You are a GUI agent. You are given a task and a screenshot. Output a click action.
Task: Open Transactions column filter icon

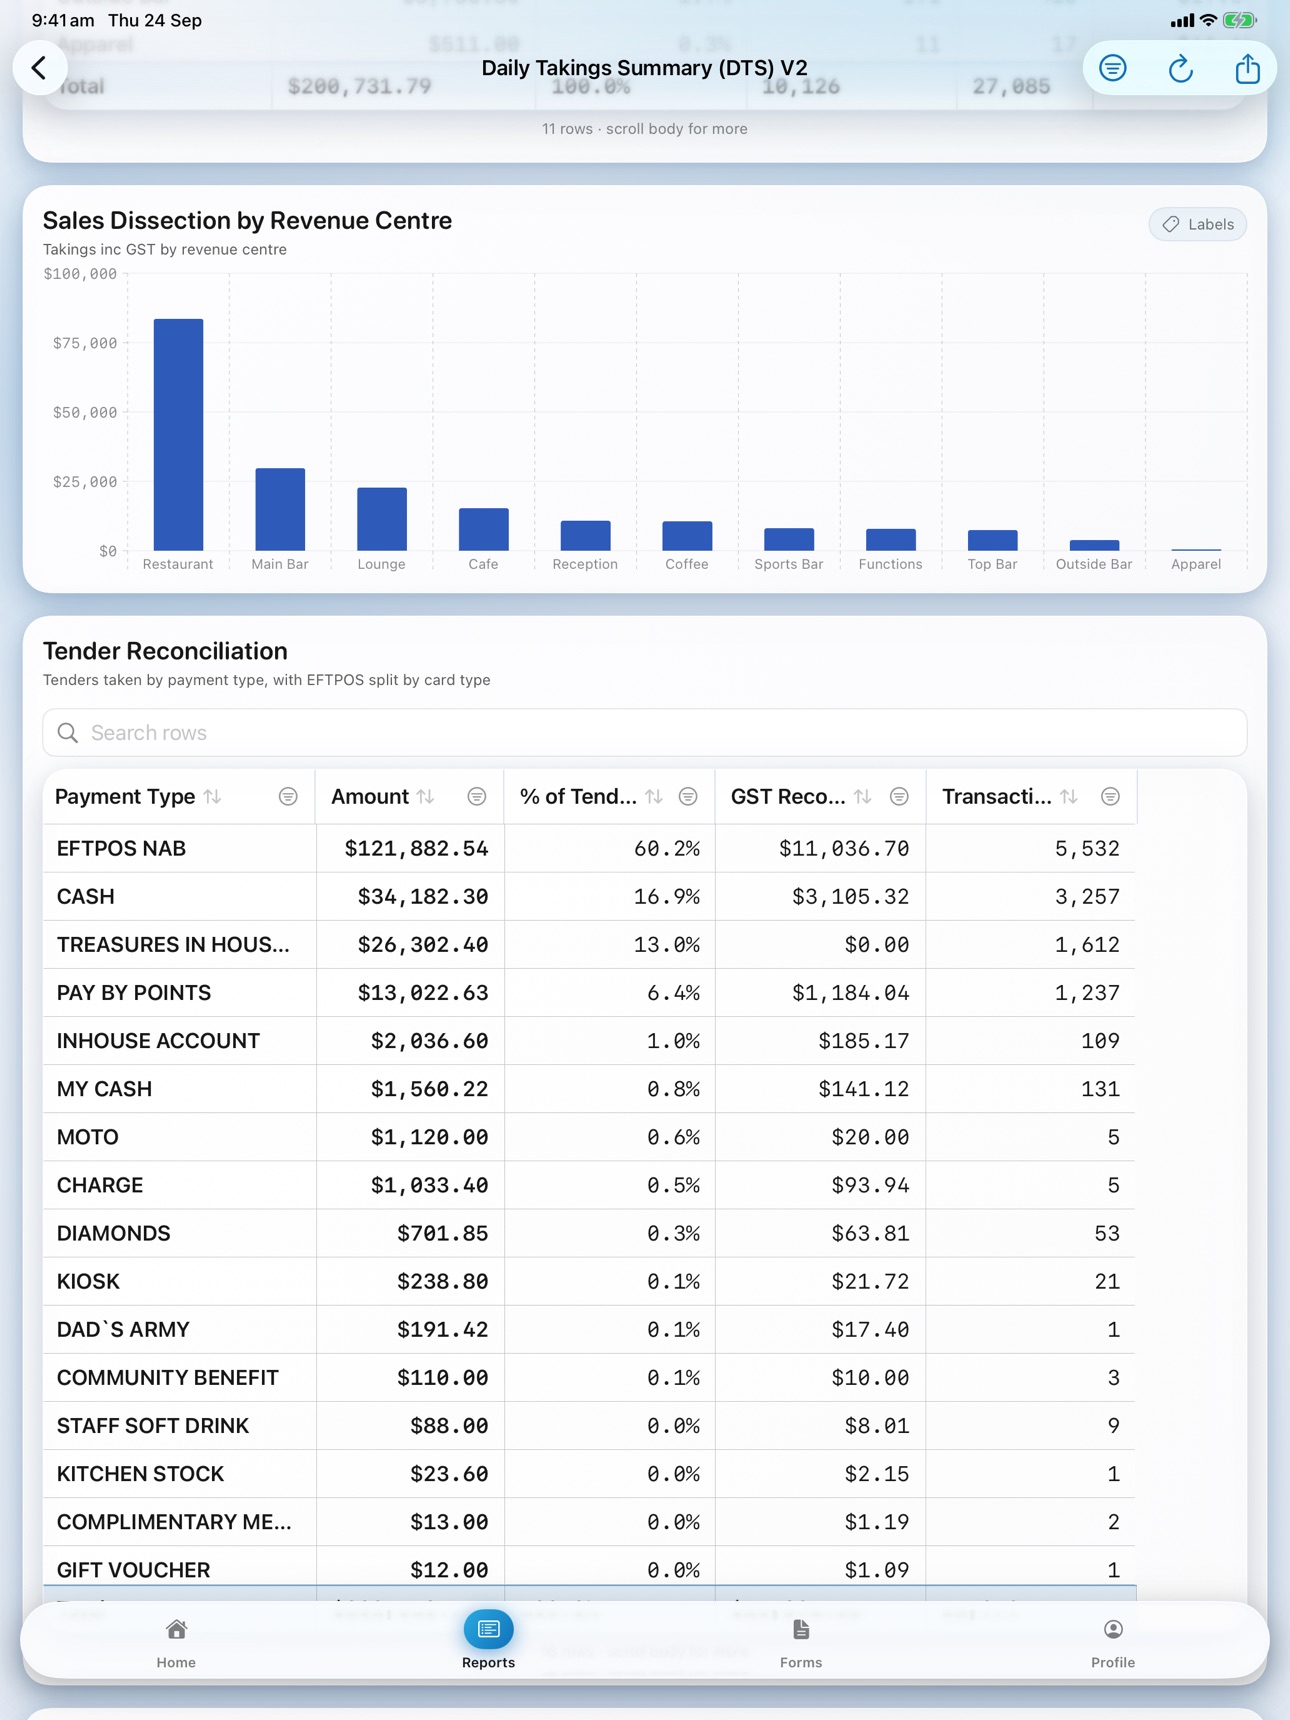point(1110,797)
